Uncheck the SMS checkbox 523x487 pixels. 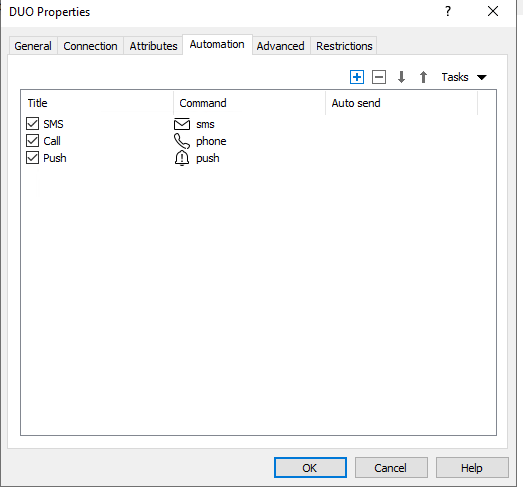(x=32, y=124)
